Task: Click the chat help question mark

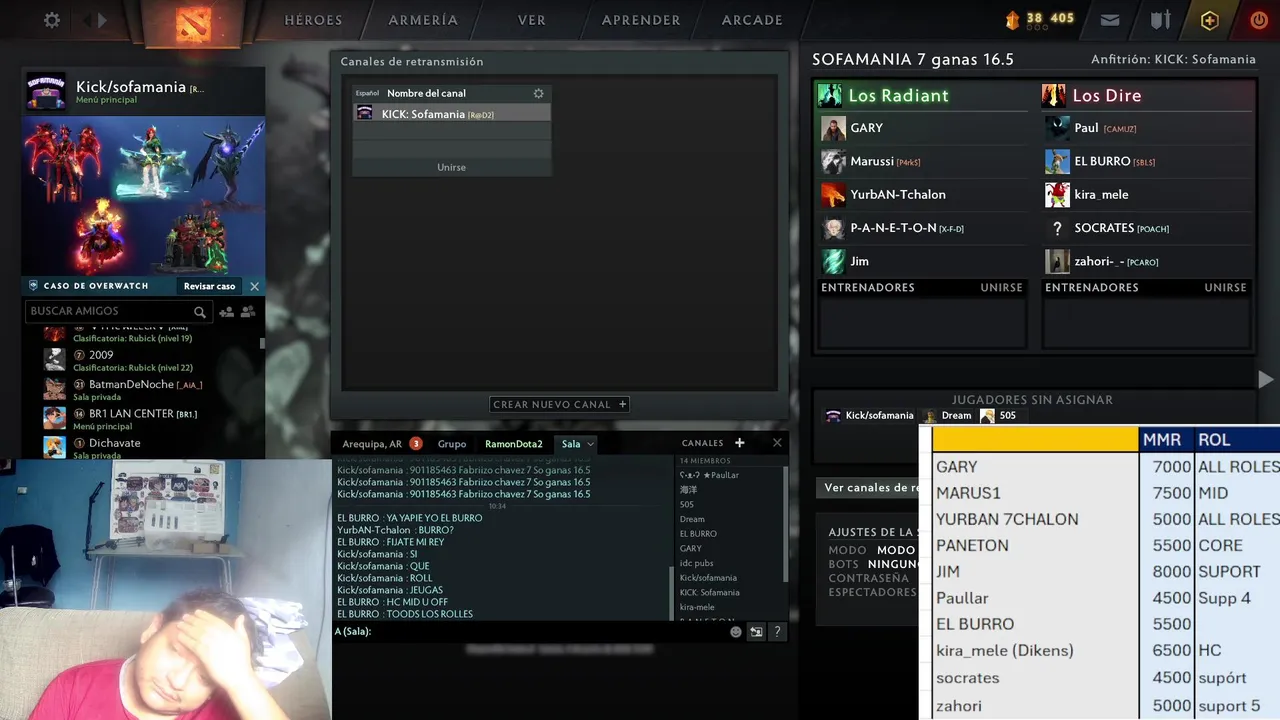Action: coord(777,632)
